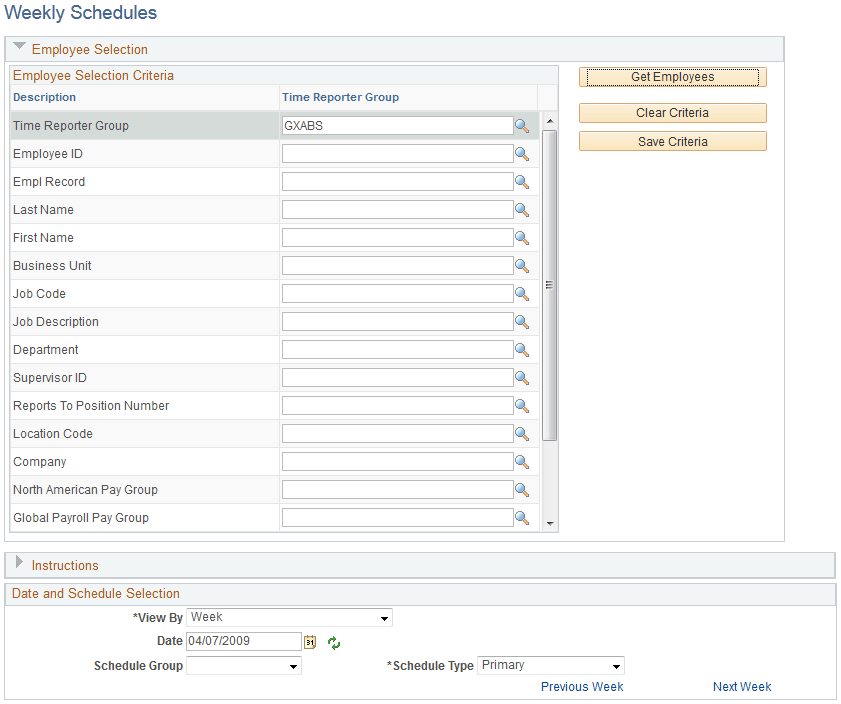
Task: Click the Job Description input field
Action: click(397, 322)
